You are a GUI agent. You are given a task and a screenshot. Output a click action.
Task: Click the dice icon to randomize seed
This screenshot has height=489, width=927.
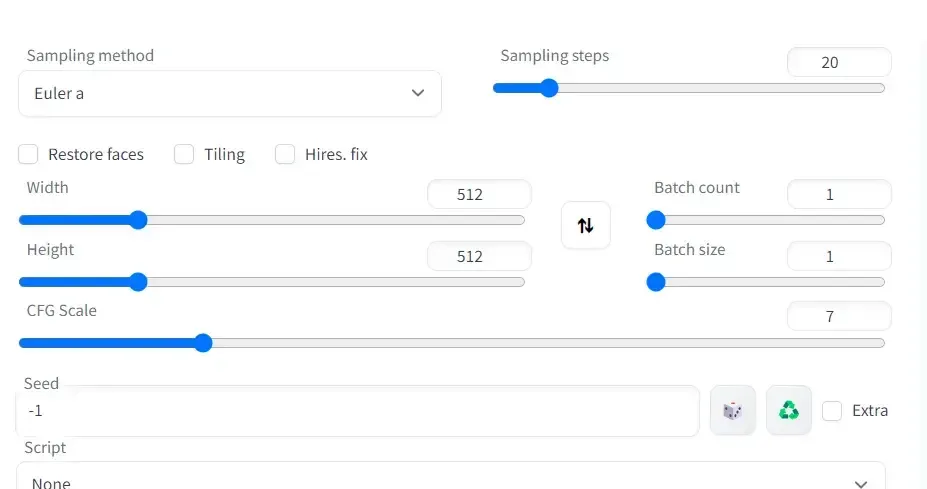pos(732,410)
